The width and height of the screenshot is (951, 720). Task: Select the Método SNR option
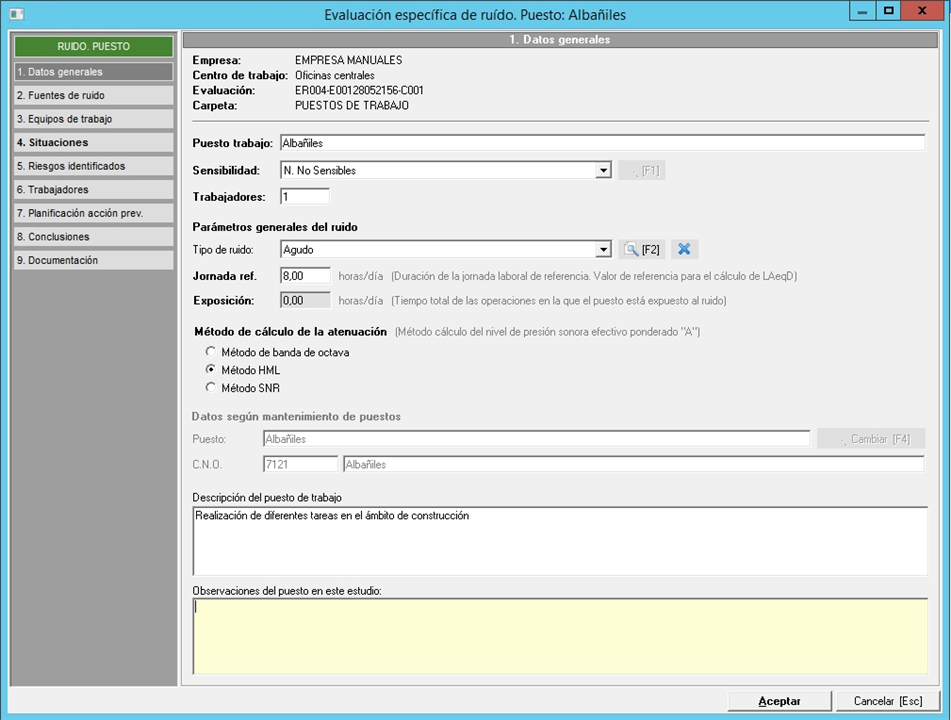(x=210, y=387)
